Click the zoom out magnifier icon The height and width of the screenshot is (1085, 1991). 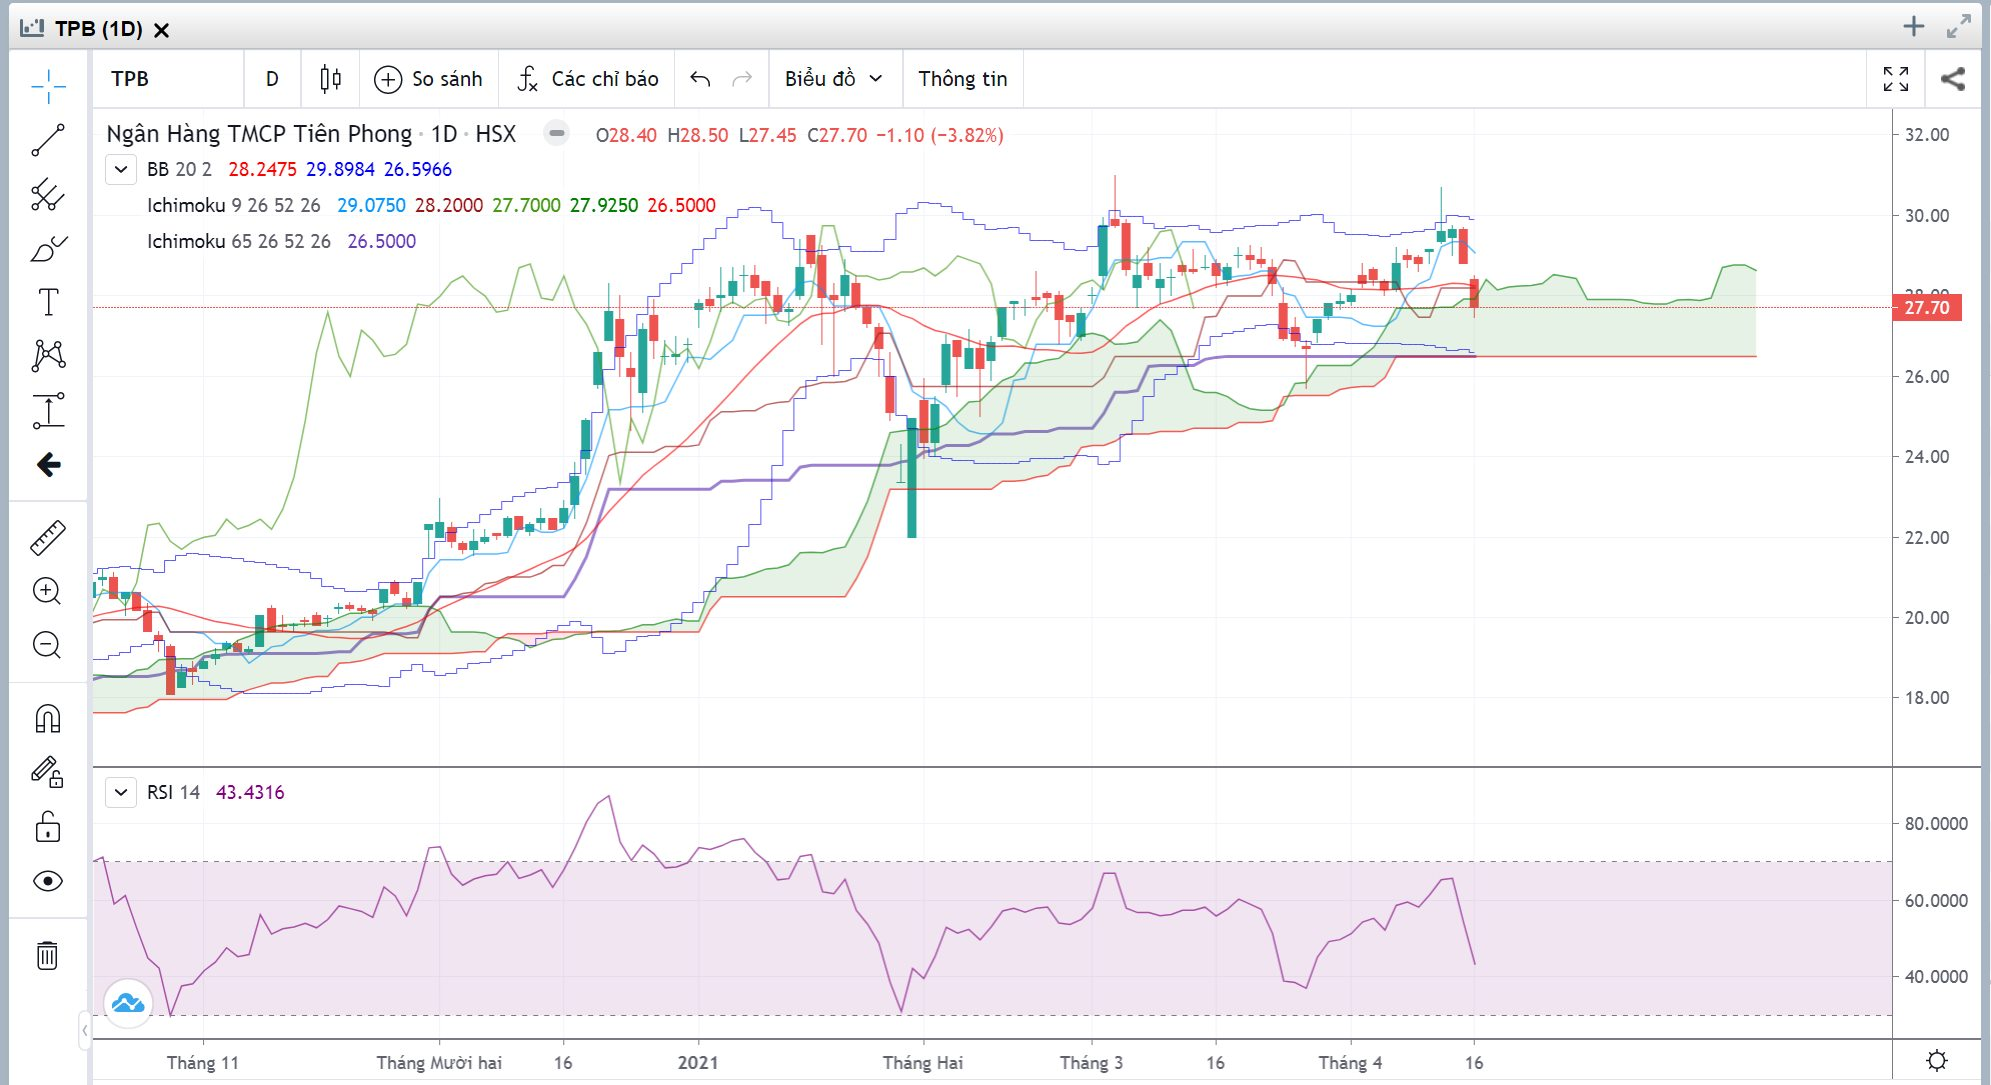tap(47, 645)
